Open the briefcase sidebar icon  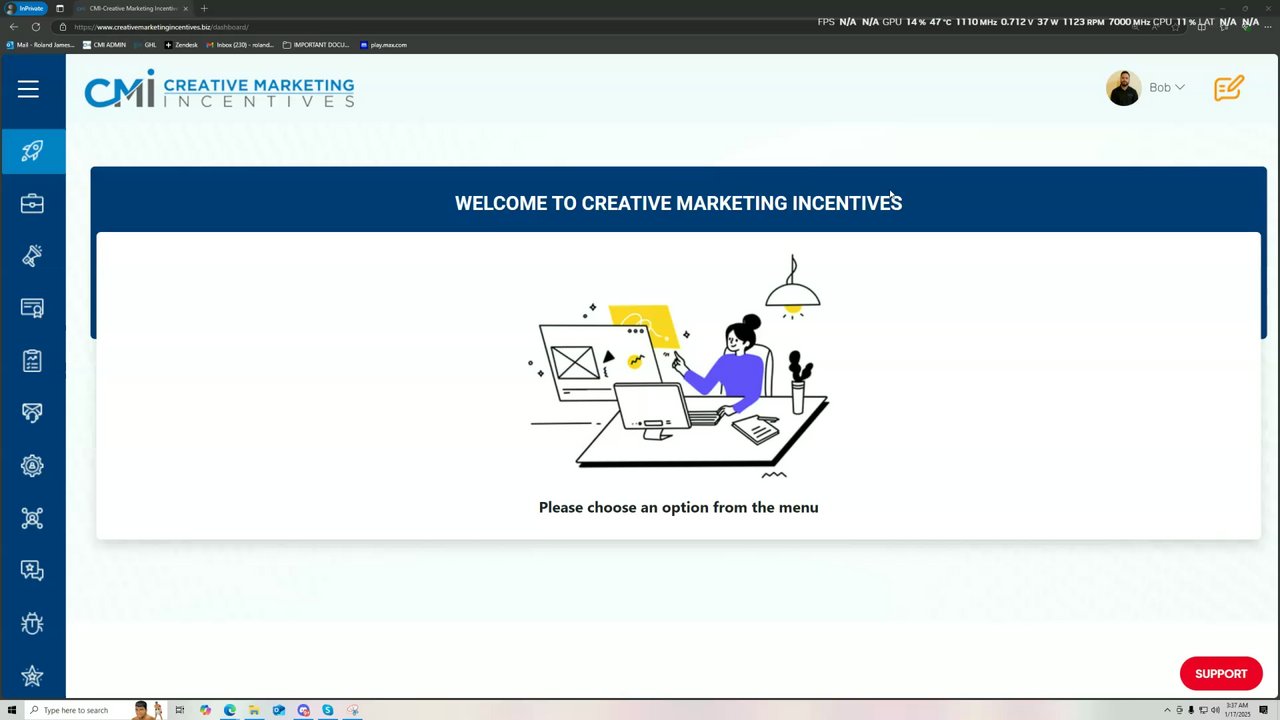[x=32, y=203]
